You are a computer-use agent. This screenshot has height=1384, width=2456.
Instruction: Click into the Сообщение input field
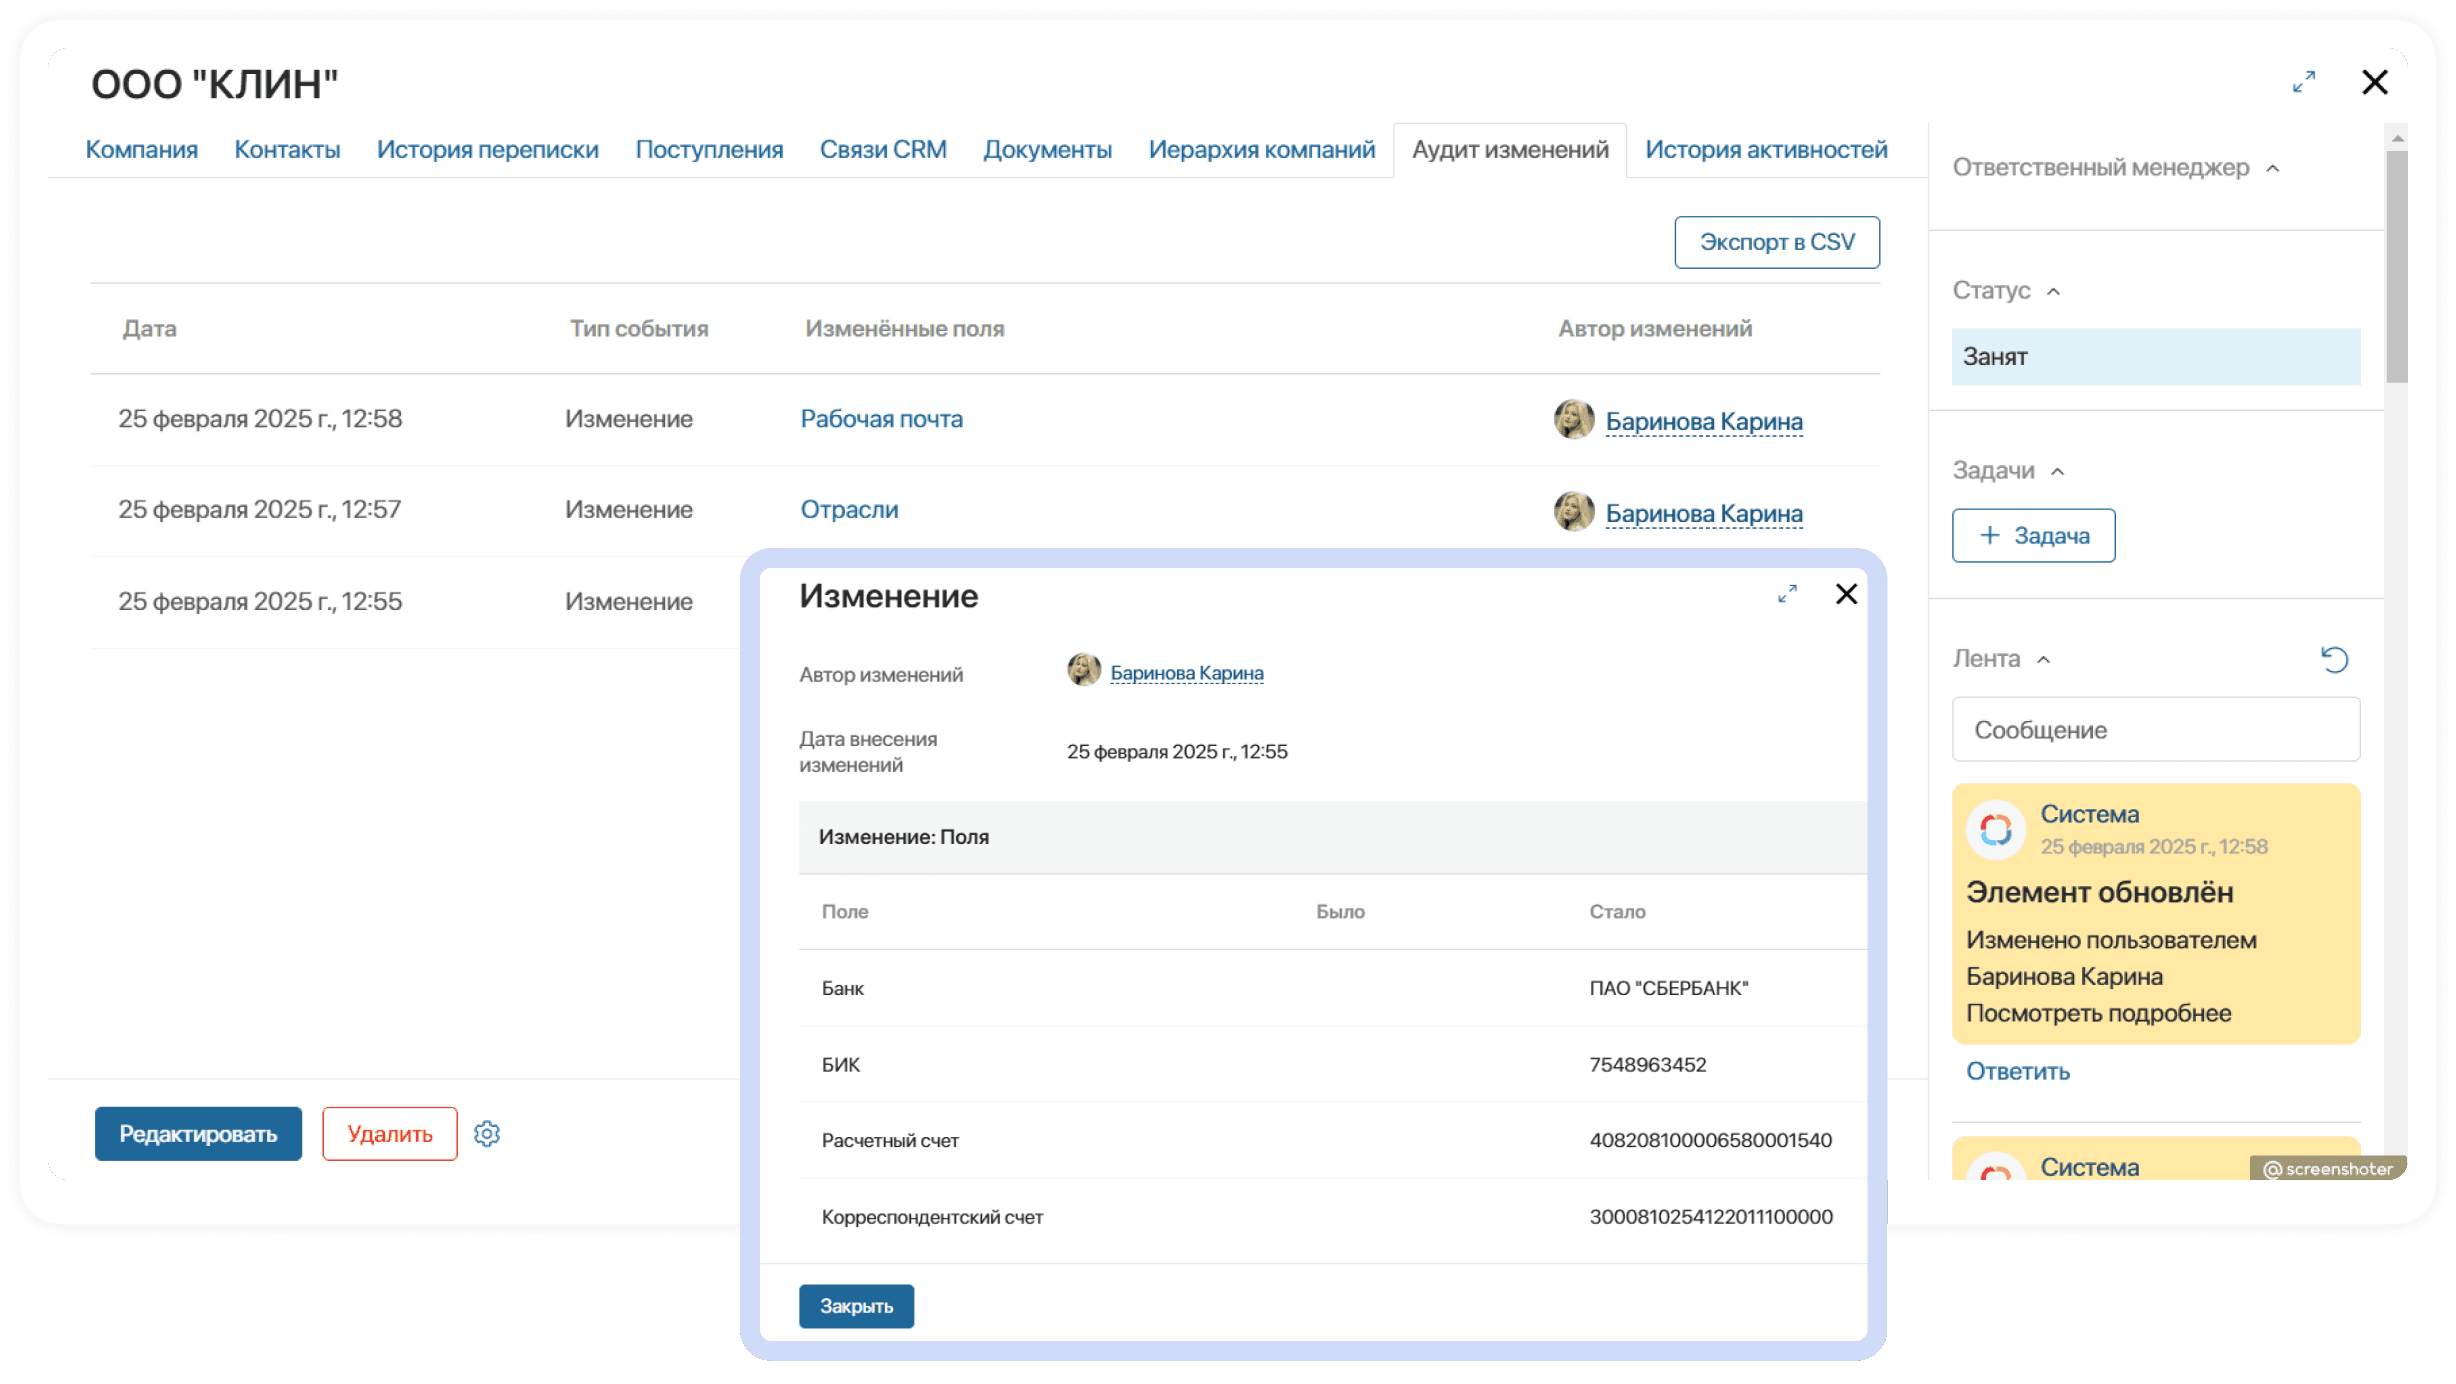[2155, 730]
